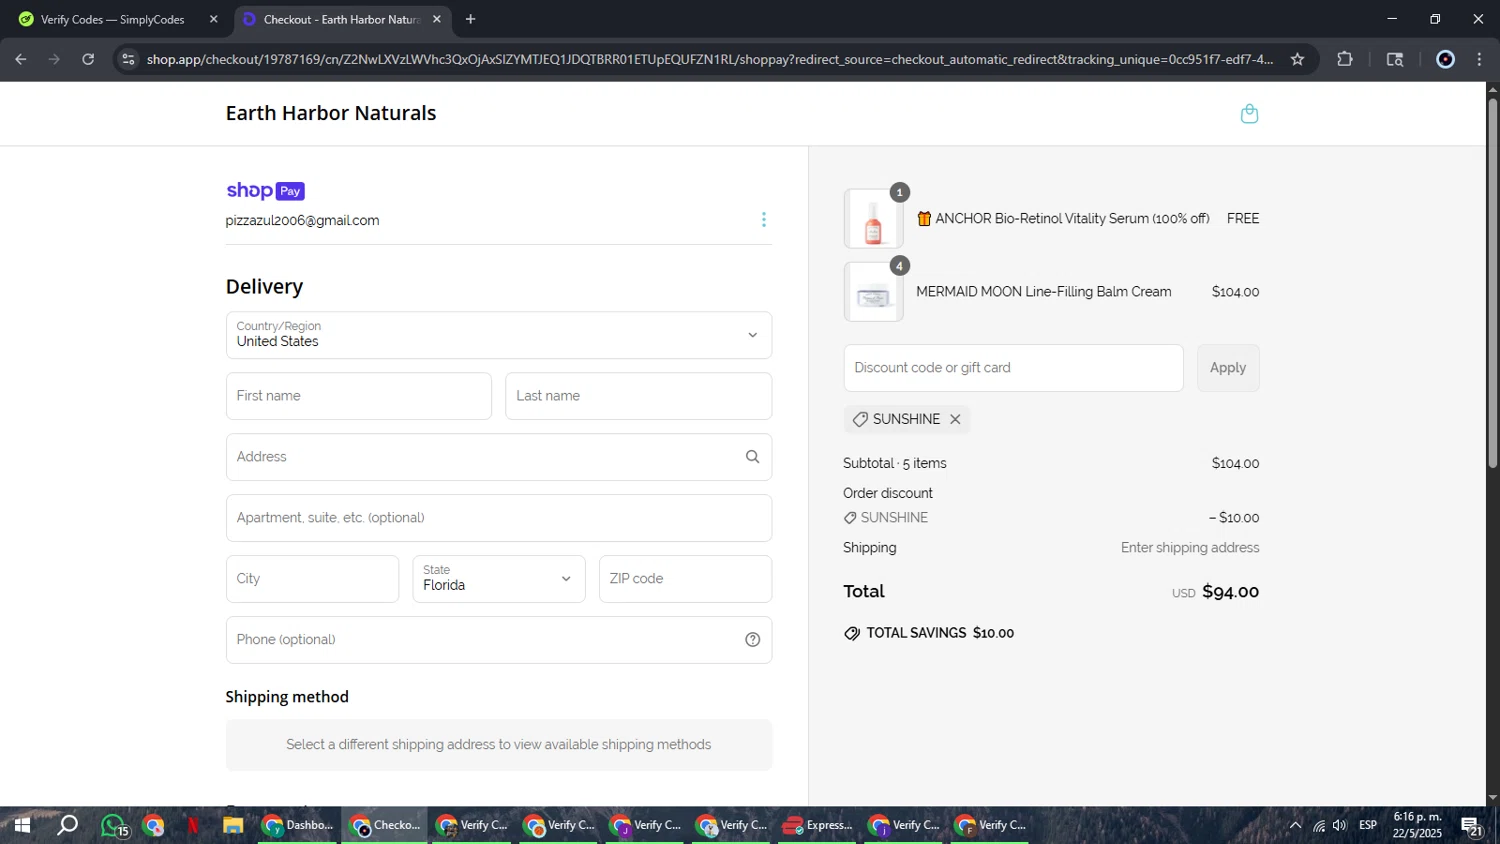Click the gift icon beside ANCHOR serum
This screenshot has width=1500, height=844.
(924, 219)
